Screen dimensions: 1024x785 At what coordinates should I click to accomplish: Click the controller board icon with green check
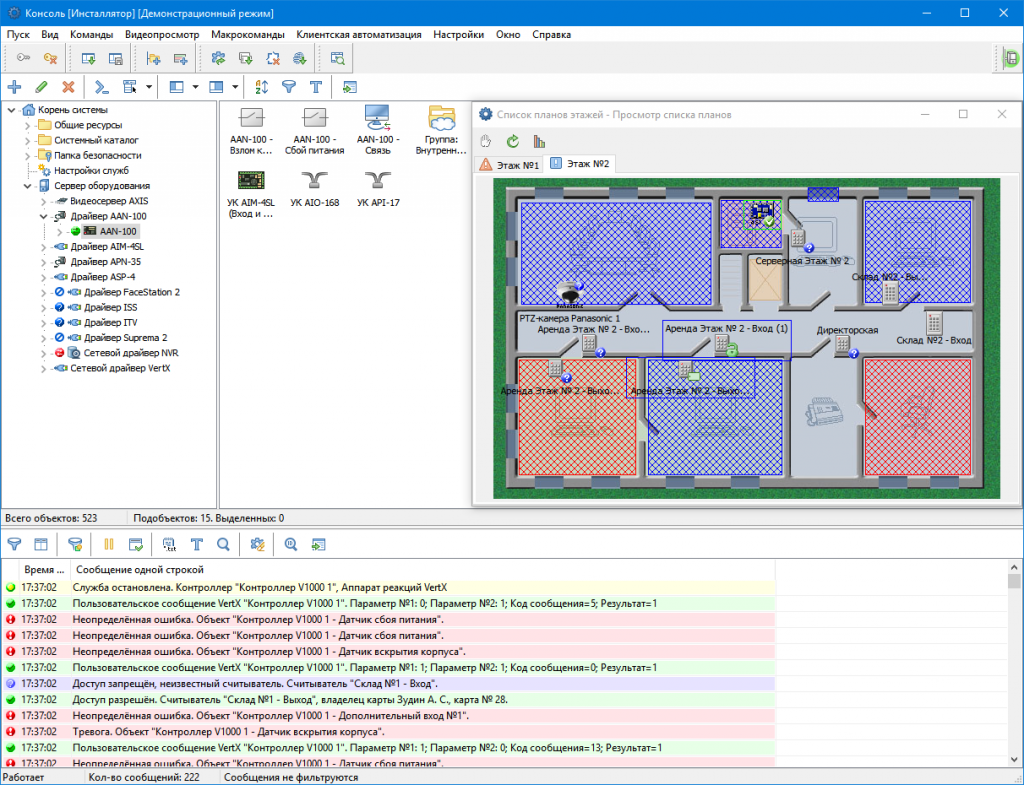(761, 213)
